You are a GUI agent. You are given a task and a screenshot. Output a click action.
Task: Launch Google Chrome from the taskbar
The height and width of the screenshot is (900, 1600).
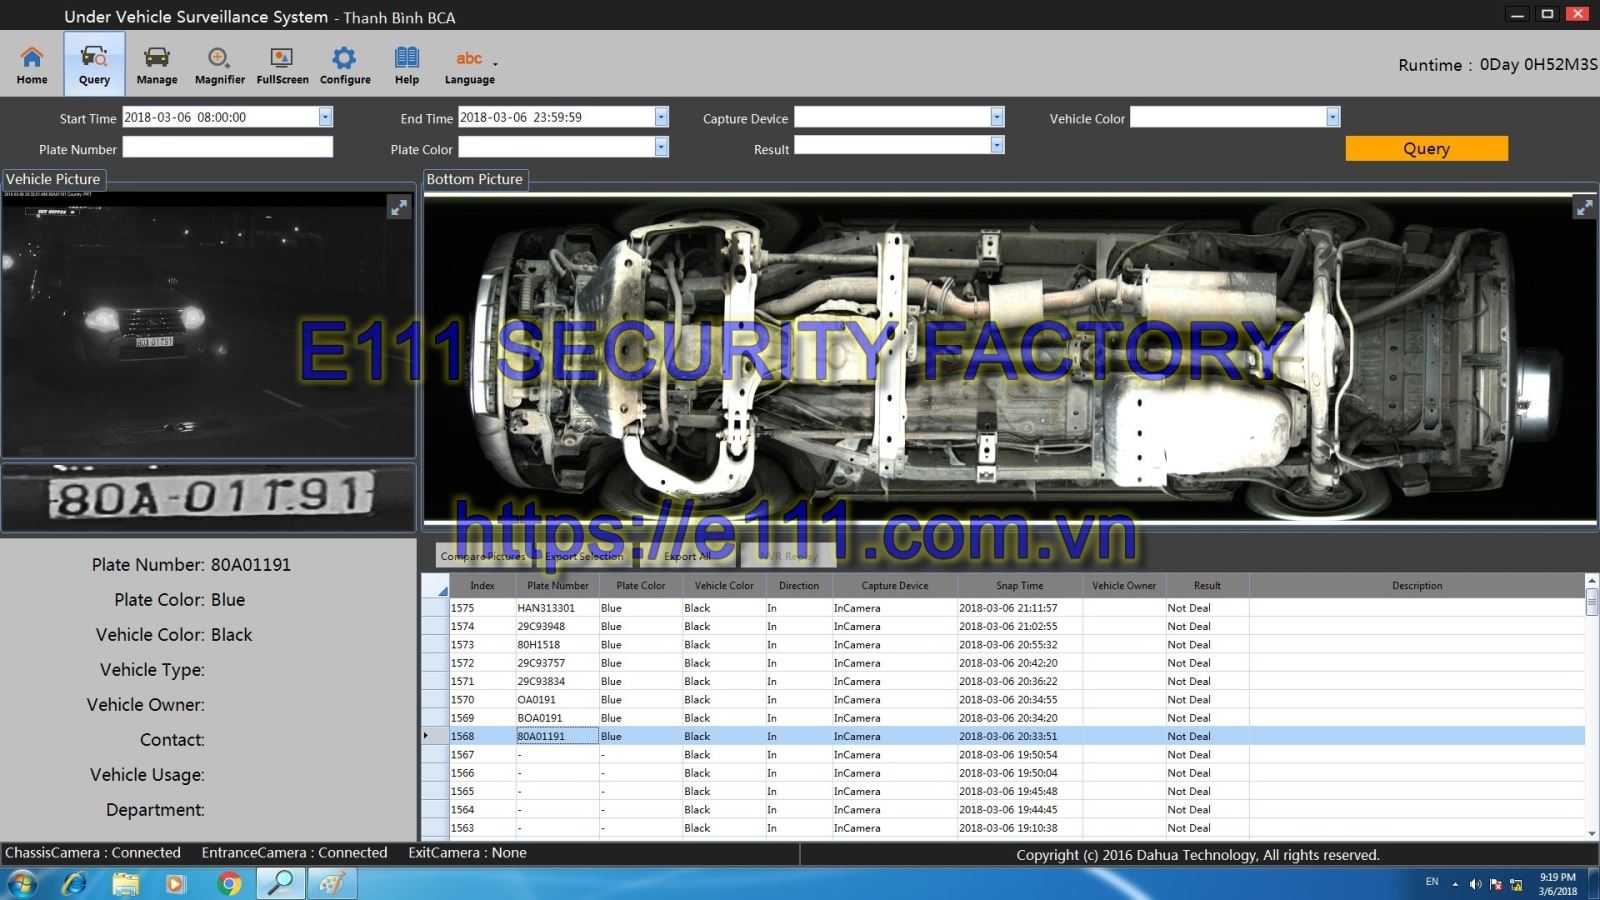(x=229, y=884)
